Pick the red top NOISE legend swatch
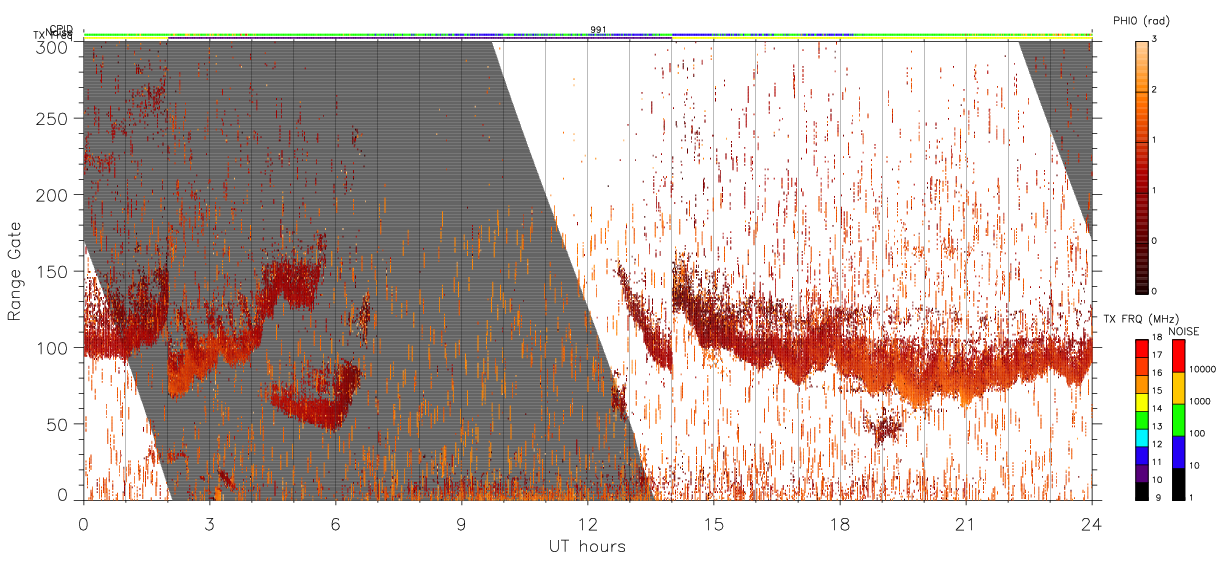This screenshot has height=567, width=1228. pos(1178,356)
